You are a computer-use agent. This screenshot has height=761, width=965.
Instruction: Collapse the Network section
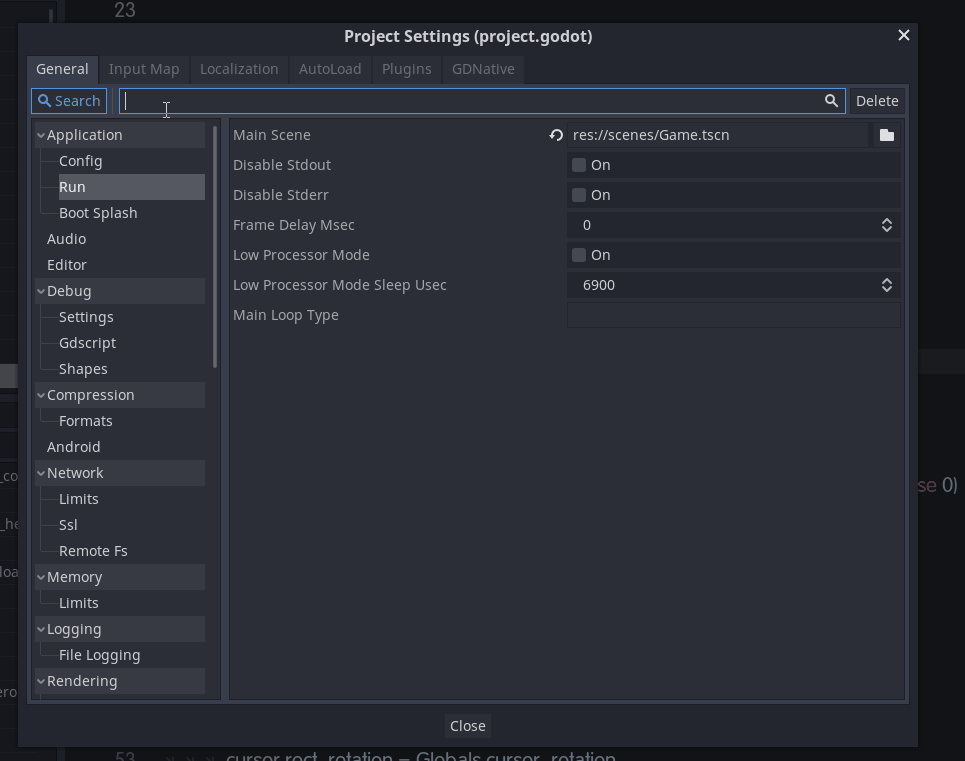point(40,472)
